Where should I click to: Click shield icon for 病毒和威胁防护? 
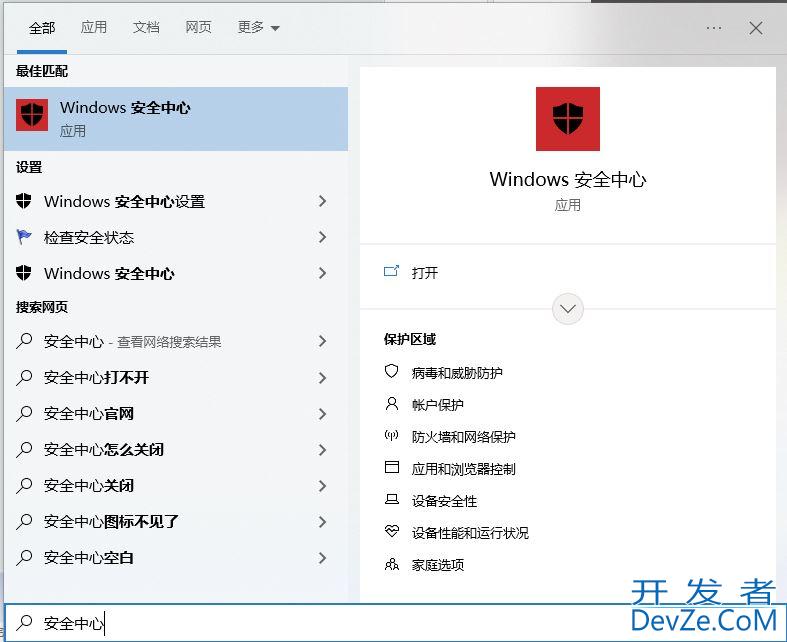(391, 371)
